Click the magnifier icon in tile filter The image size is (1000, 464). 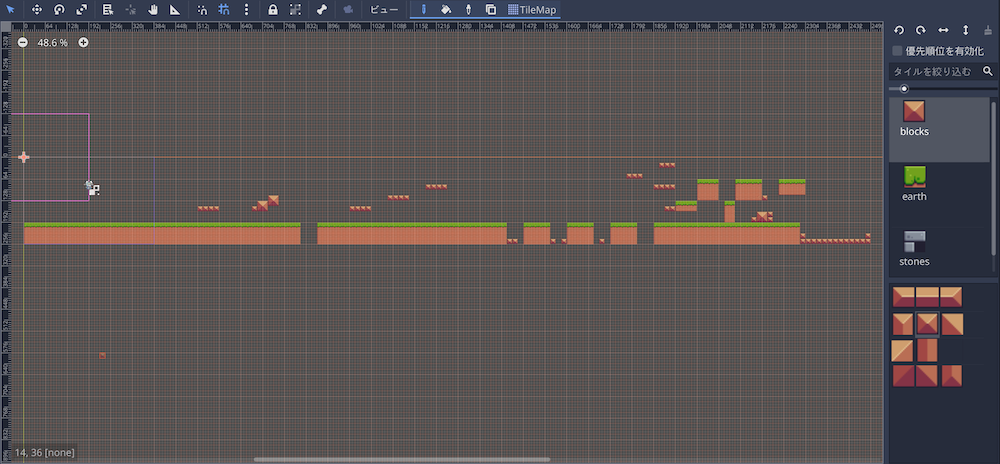click(988, 71)
